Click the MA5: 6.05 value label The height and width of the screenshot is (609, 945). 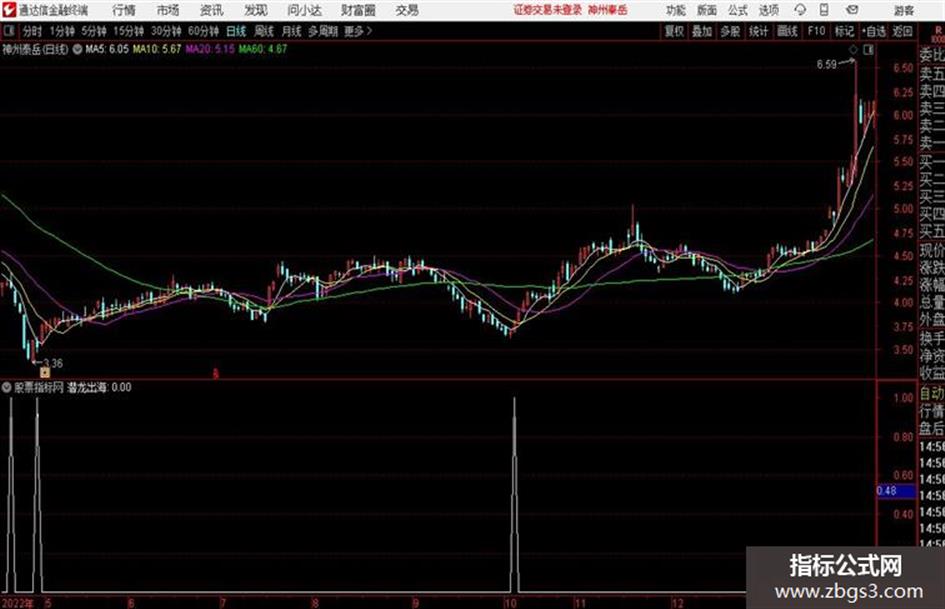pyautogui.click(x=107, y=49)
